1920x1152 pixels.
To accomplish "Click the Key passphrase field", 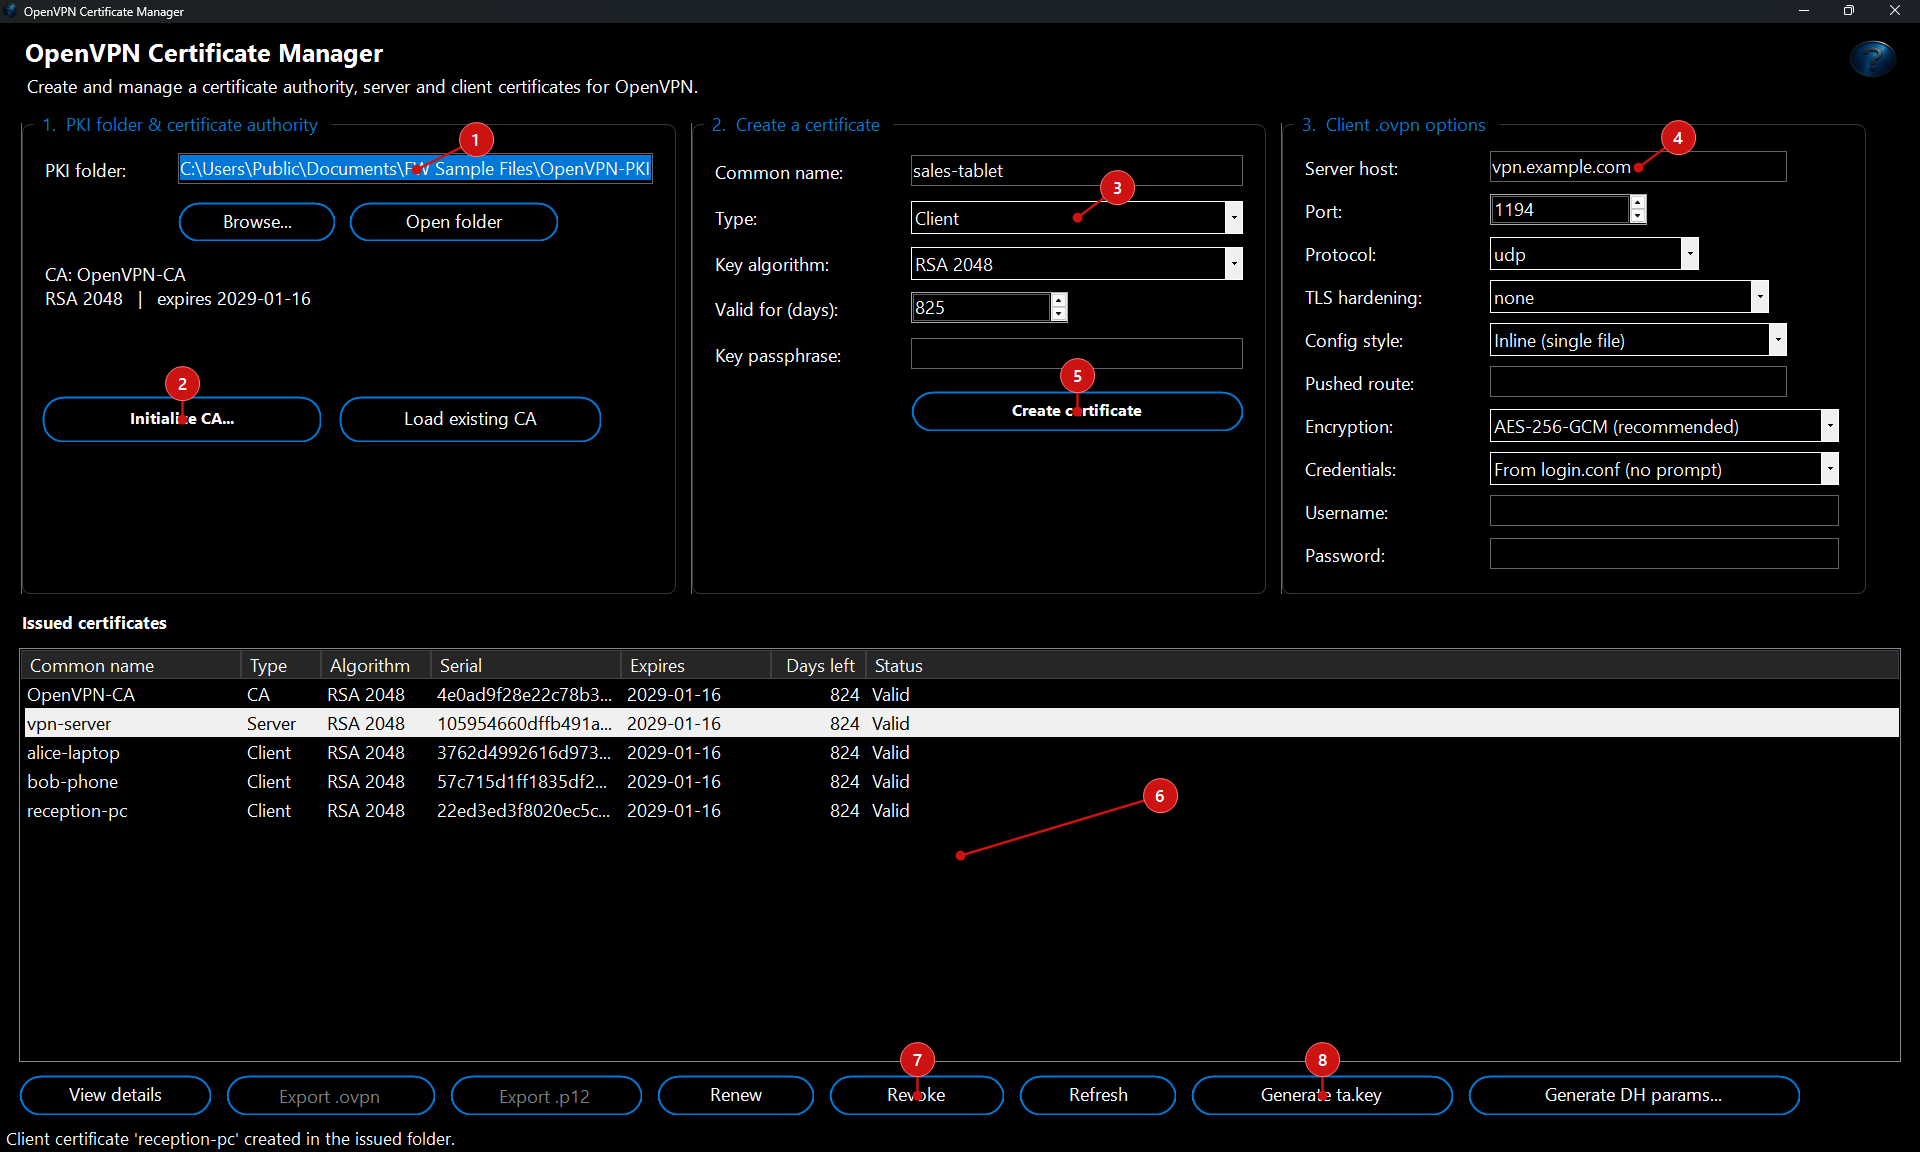I will click(1076, 354).
